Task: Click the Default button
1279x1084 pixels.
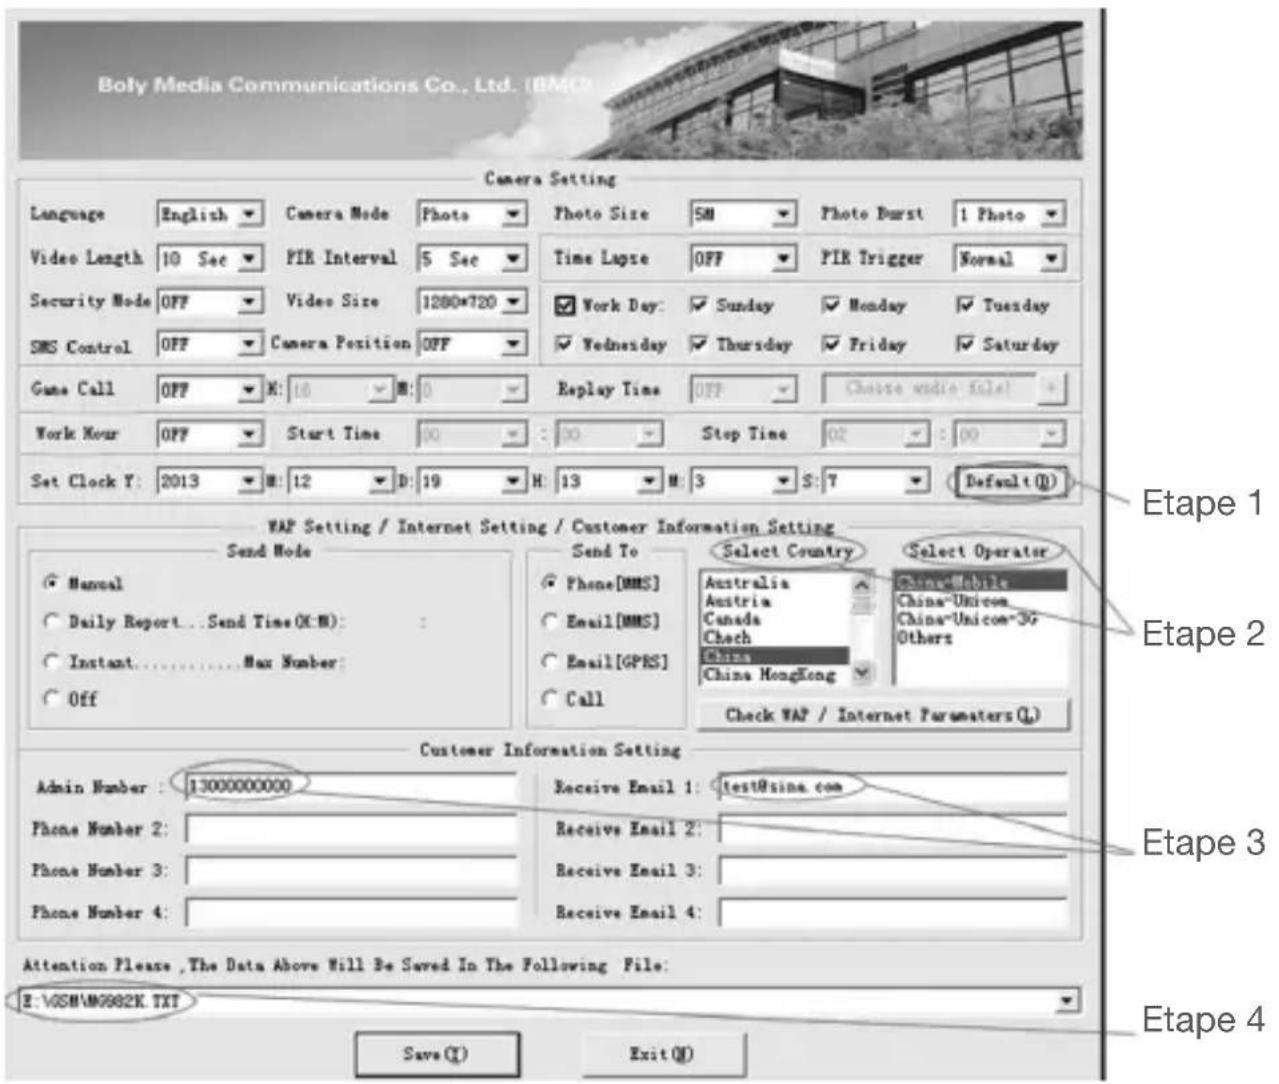Action: [x=1009, y=482]
